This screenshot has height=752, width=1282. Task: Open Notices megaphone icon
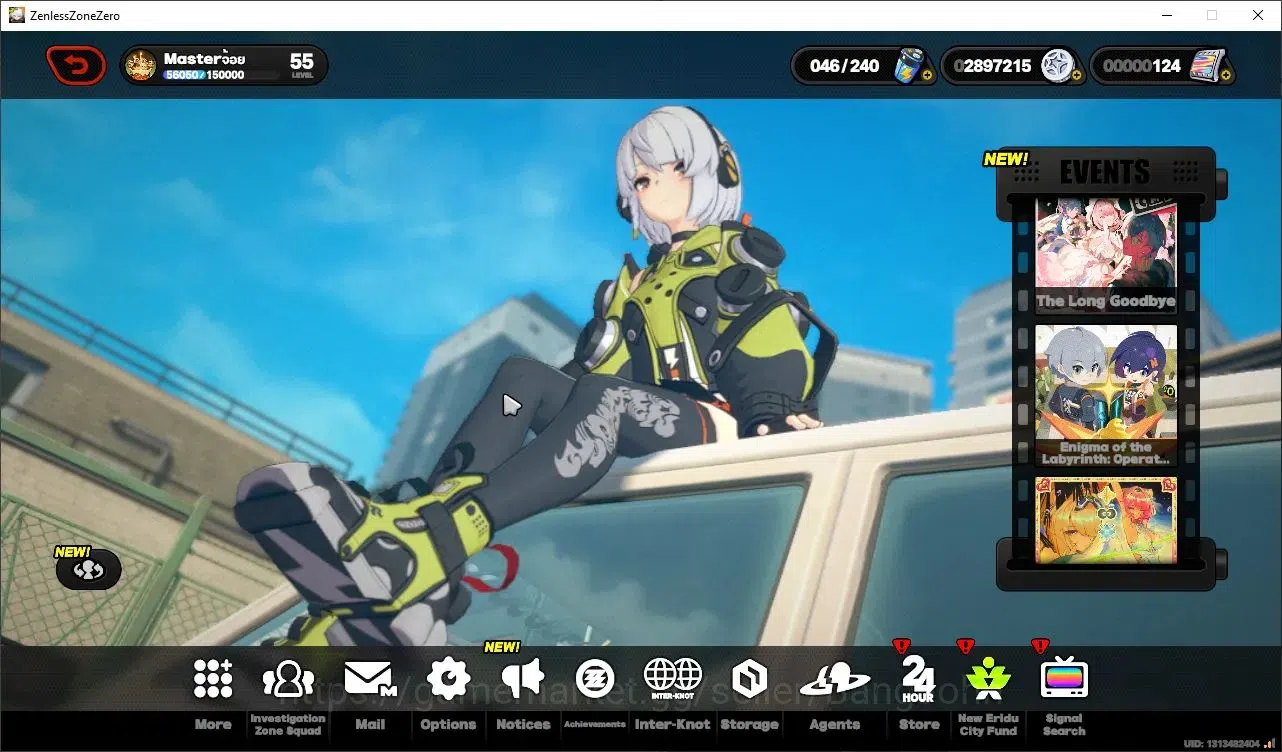[x=523, y=679]
